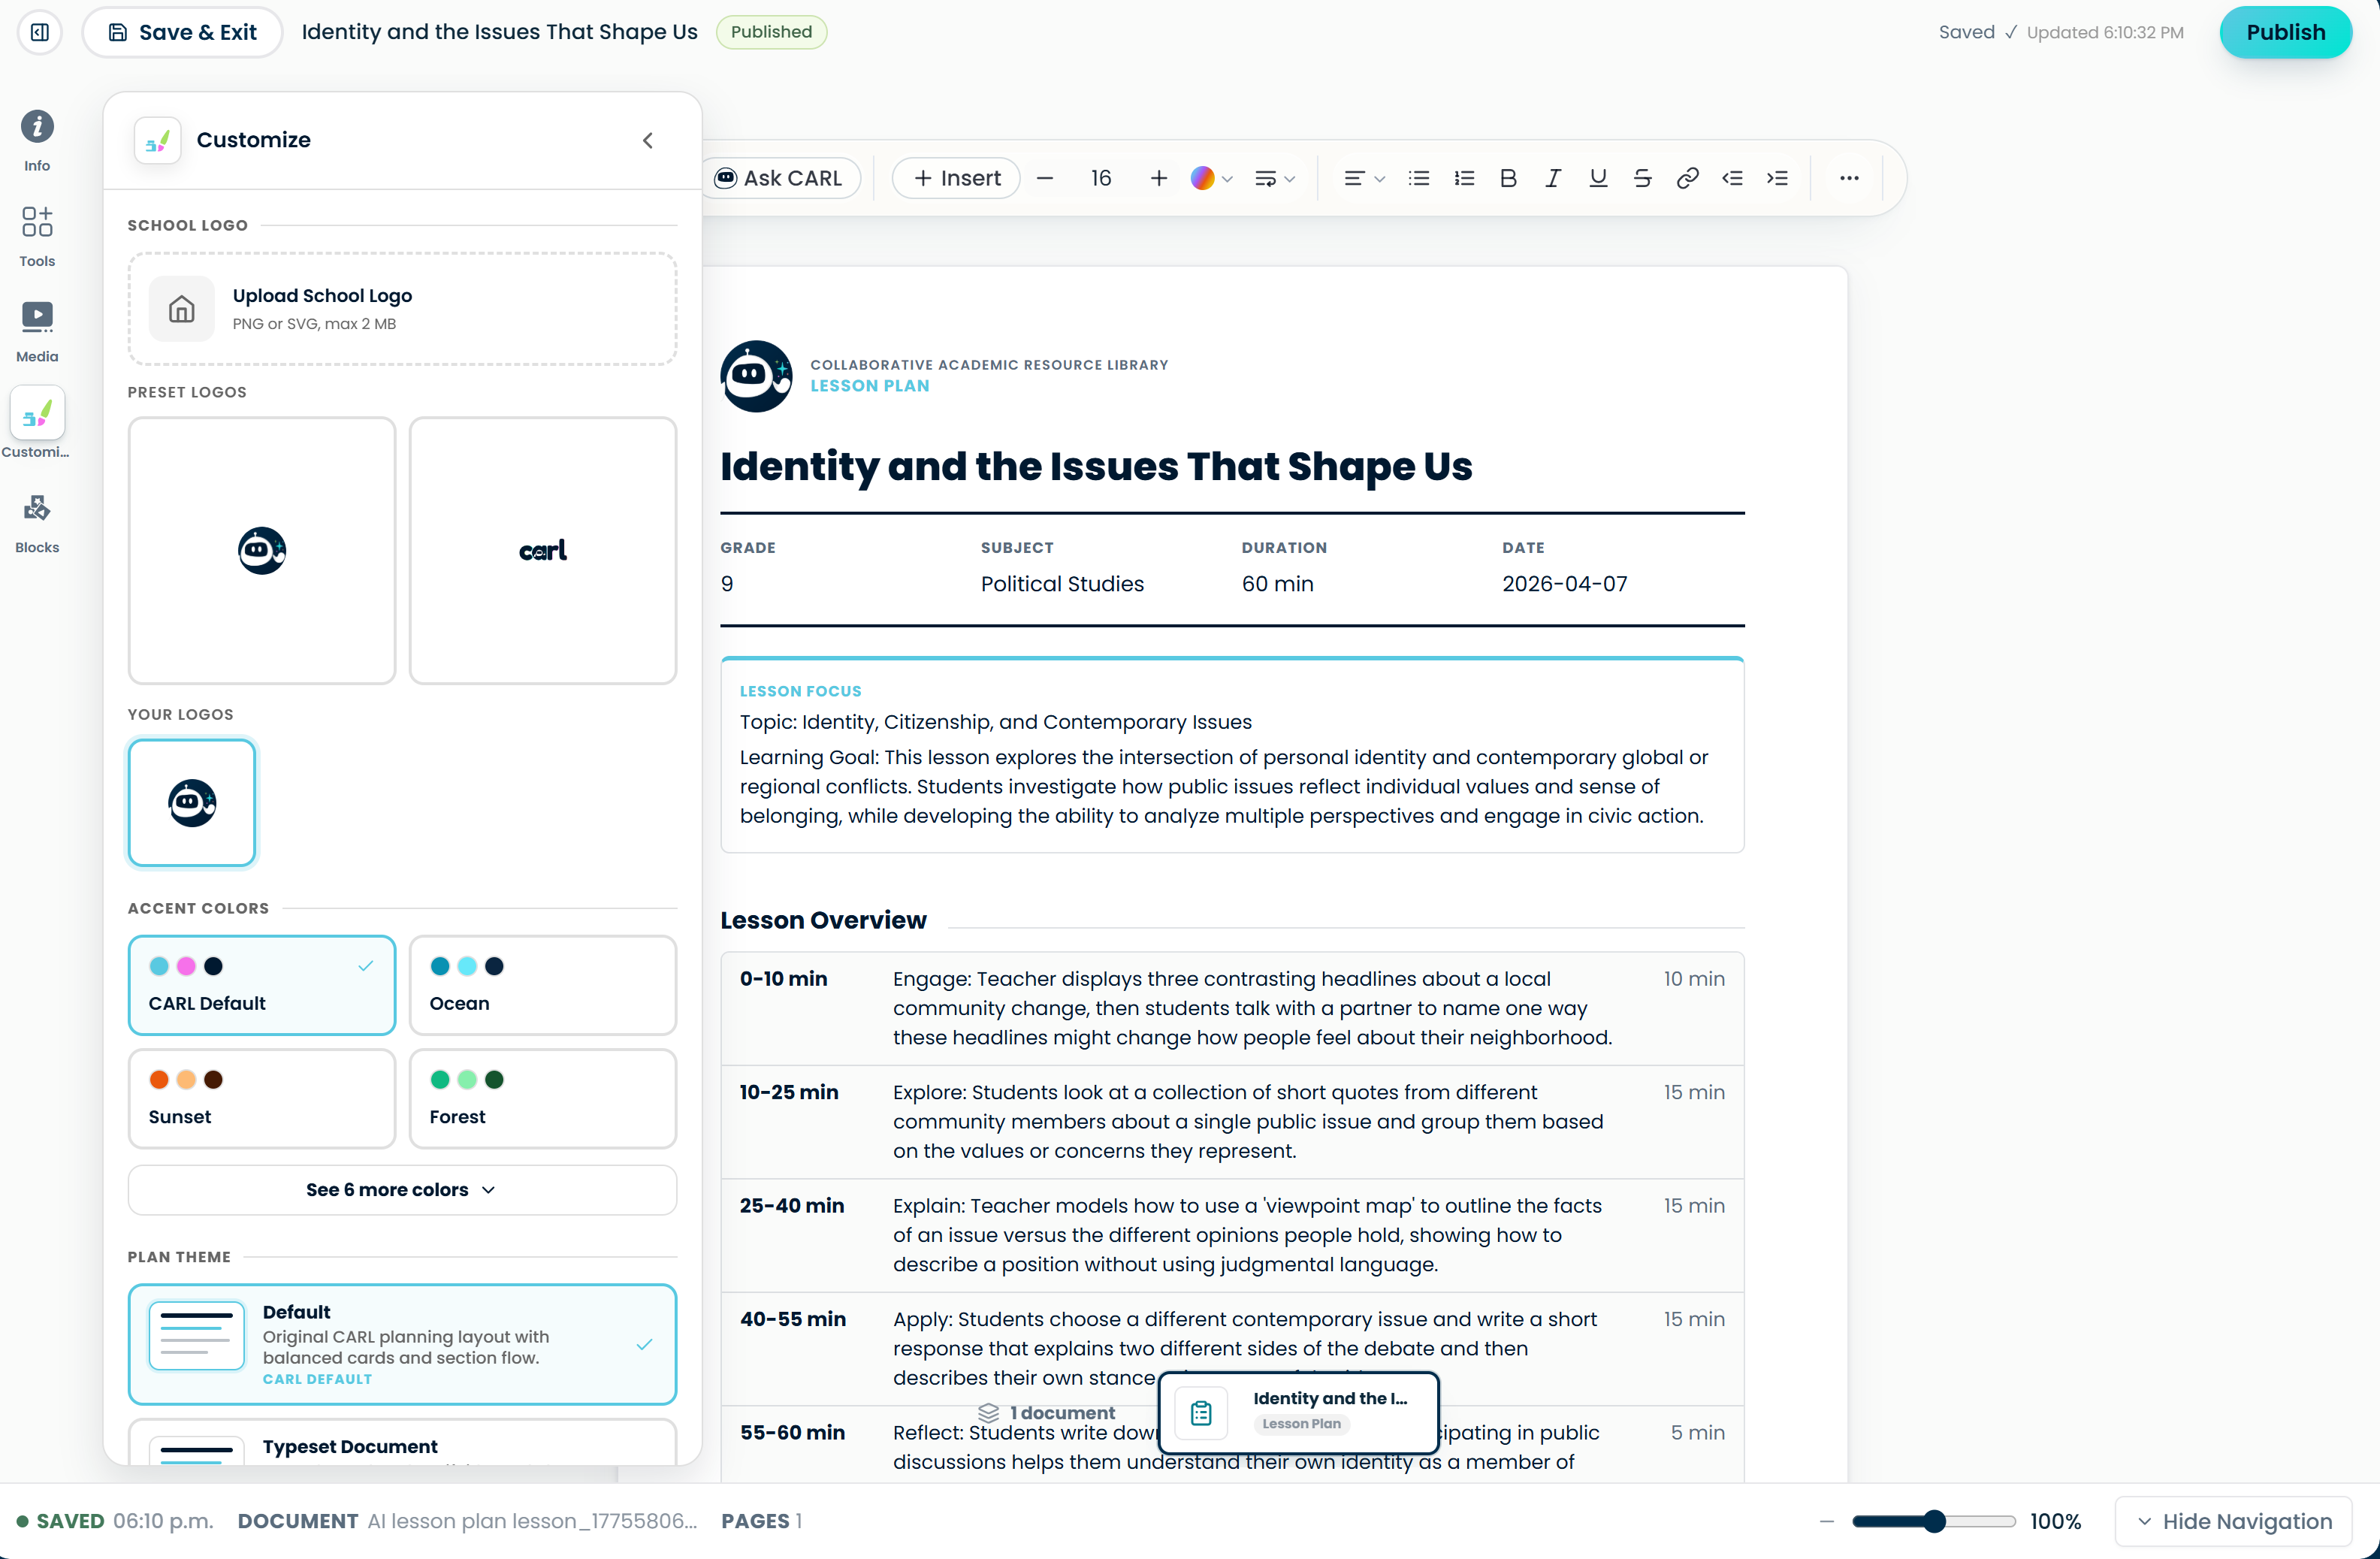Image resolution: width=2380 pixels, height=1559 pixels.
Task: Decrease font size with minus button
Action: (x=1045, y=178)
